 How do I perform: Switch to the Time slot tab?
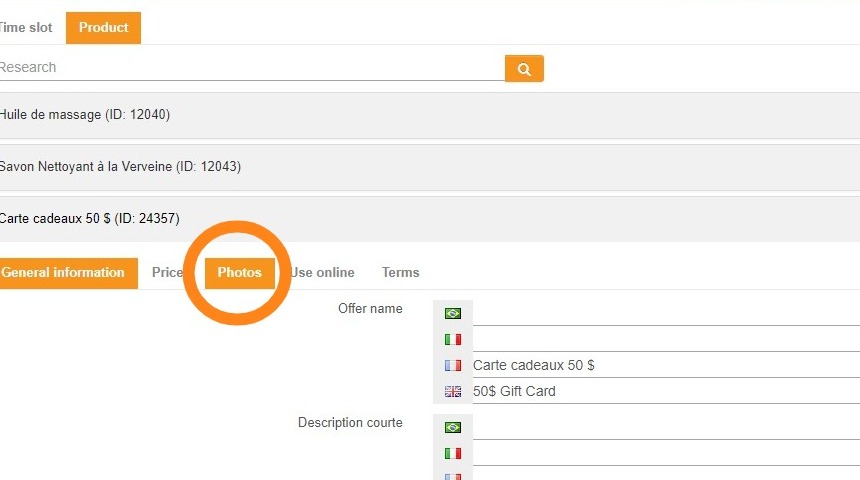pos(26,27)
